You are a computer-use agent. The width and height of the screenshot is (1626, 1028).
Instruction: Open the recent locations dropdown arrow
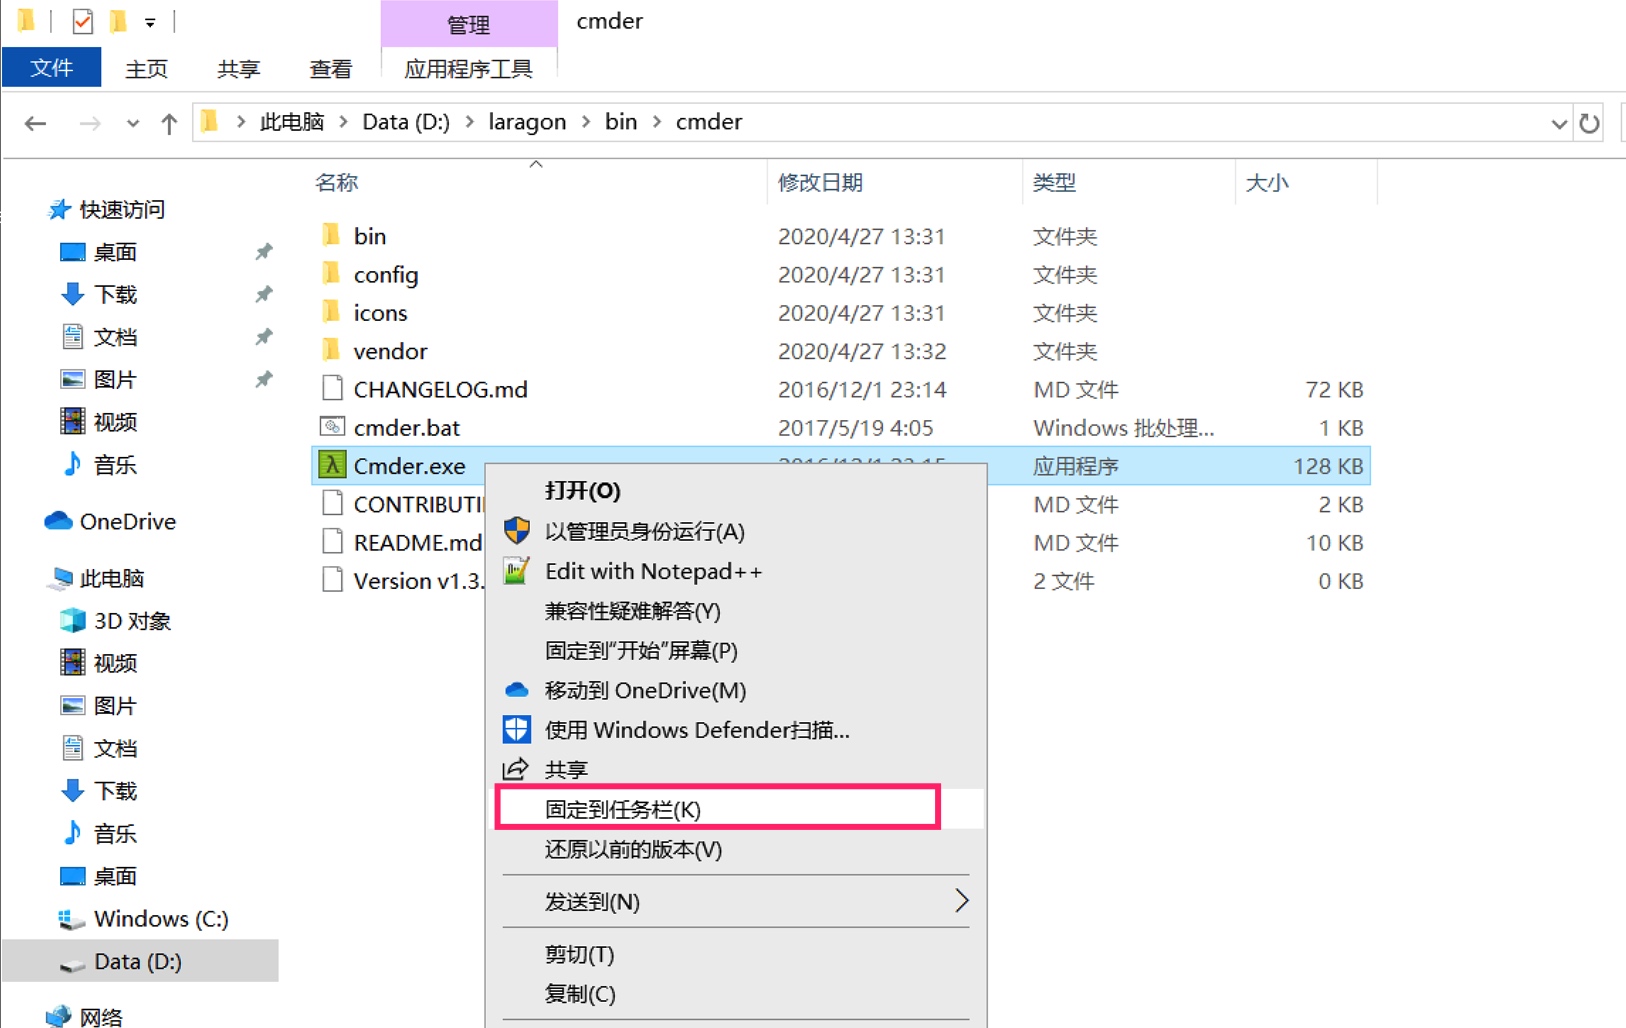click(x=132, y=124)
